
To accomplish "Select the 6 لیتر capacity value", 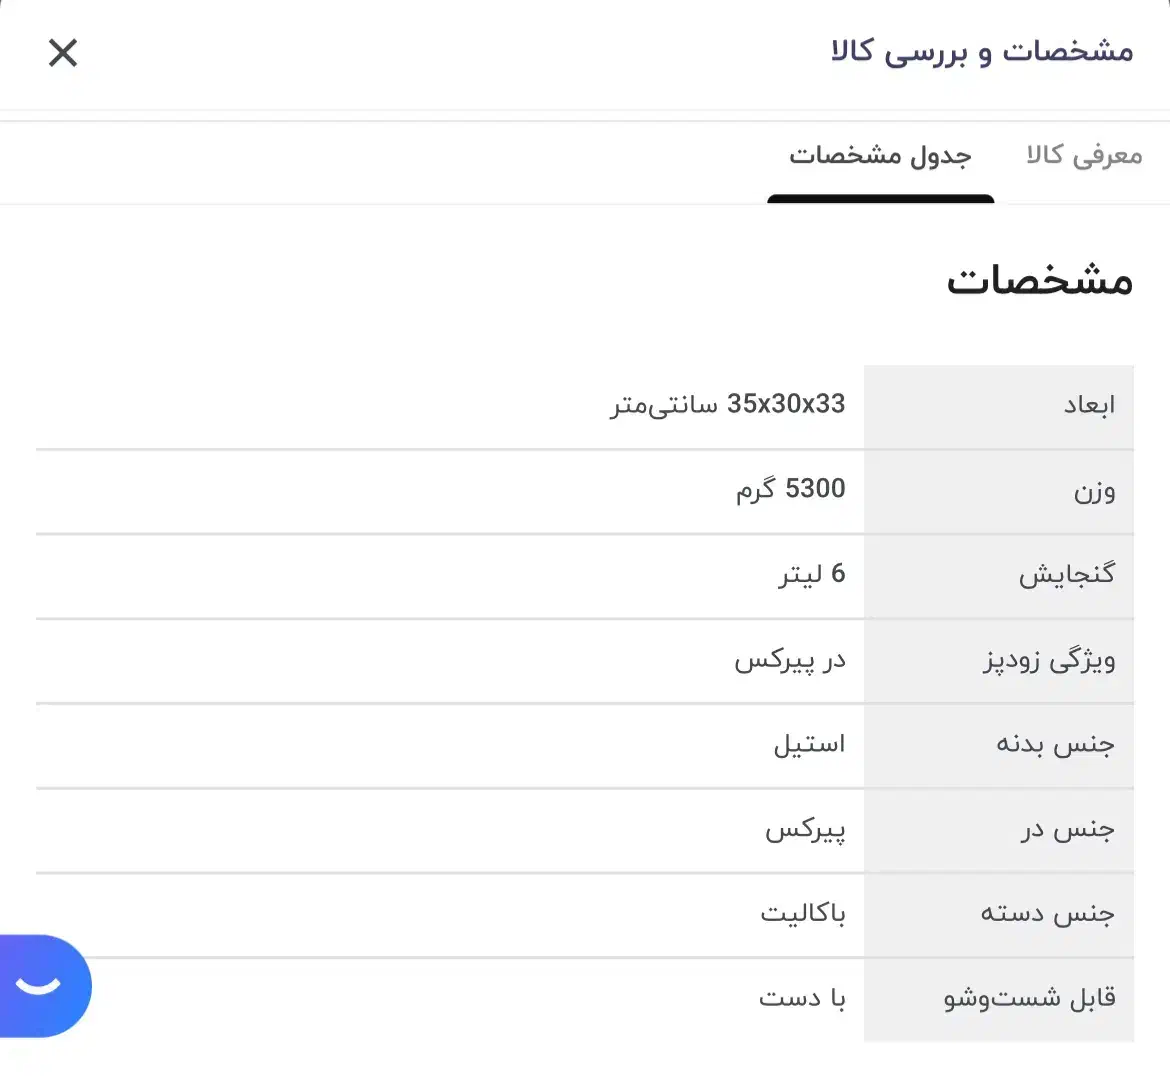I will coord(812,575).
